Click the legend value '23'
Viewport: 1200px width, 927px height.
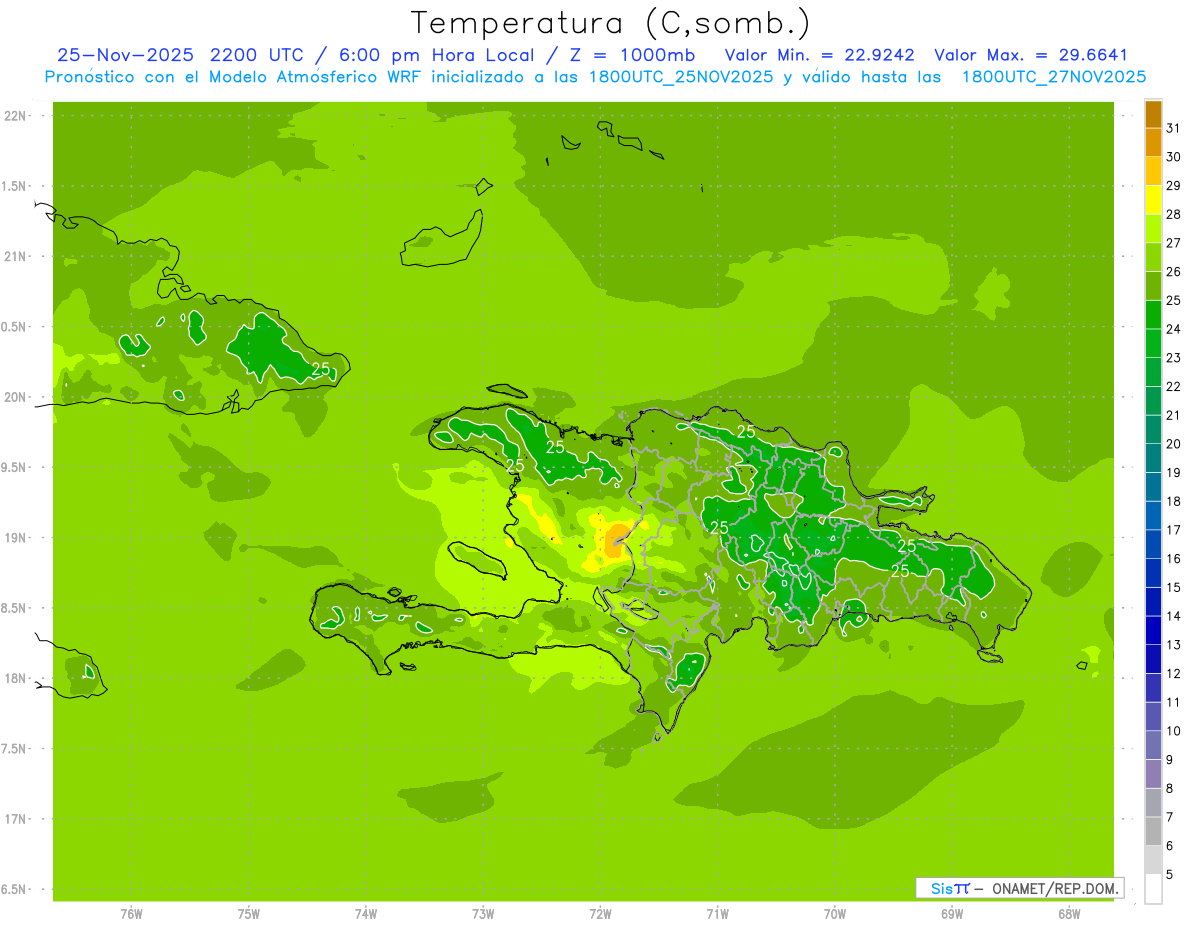[x=1174, y=358]
